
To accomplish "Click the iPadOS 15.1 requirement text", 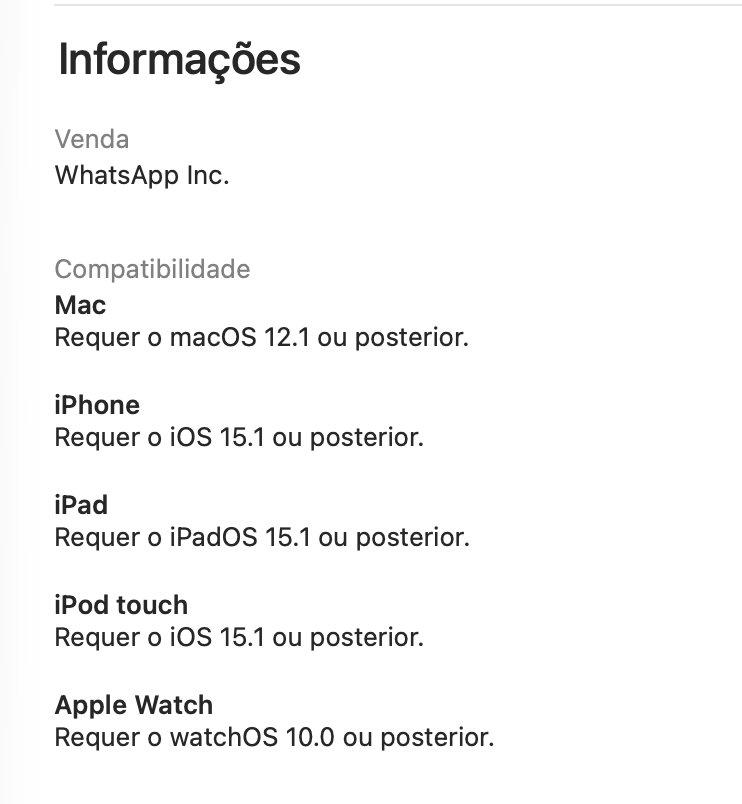I will [261, 538].
